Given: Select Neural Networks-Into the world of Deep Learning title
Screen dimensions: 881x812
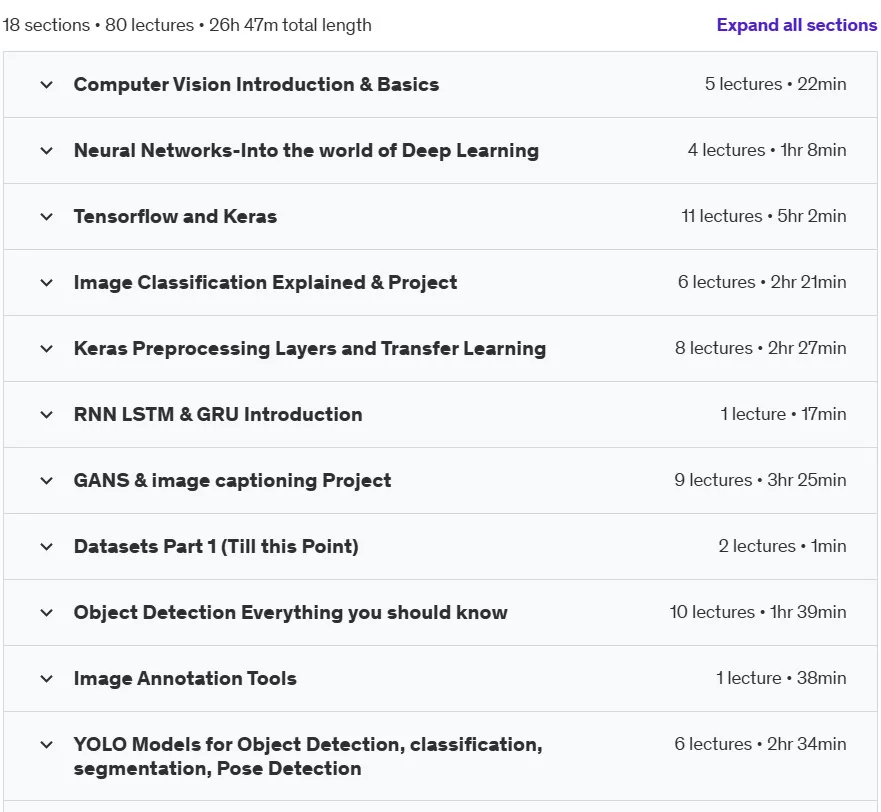Looking at the screenshot, I should click(306, 151).
